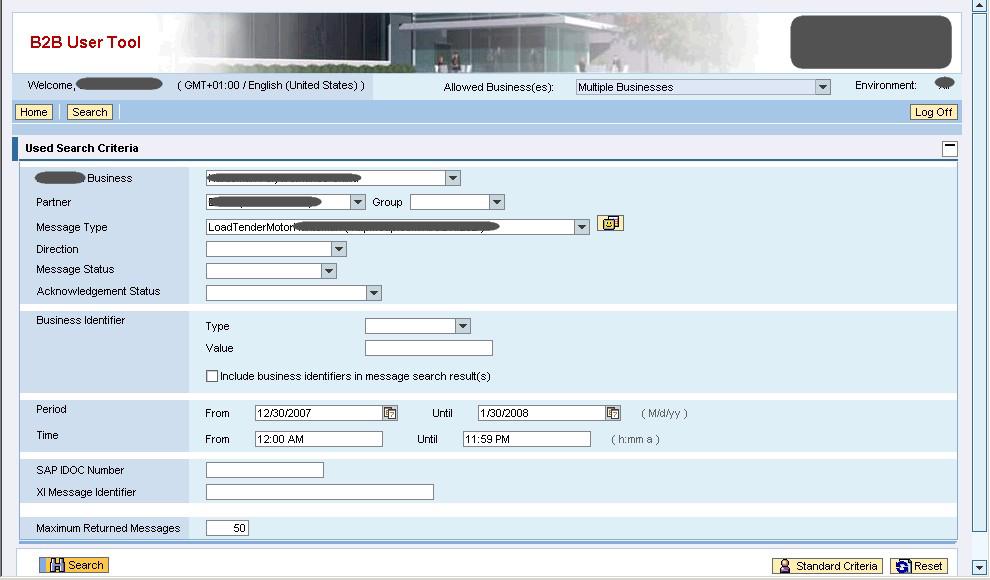Click the SAP IDOC Number field

(265, 470)
